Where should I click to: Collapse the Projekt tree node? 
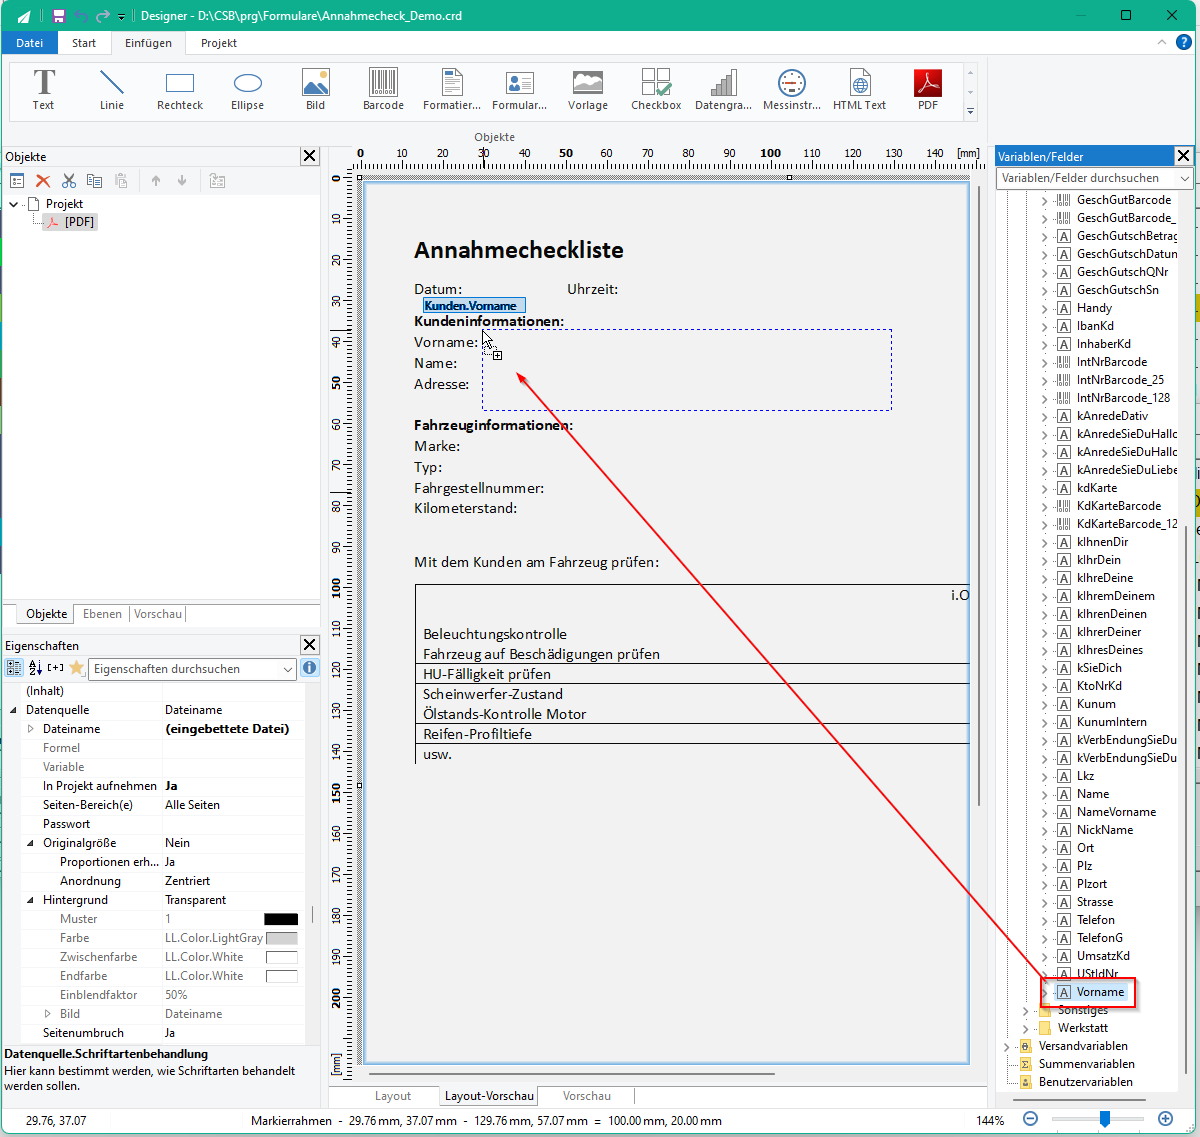coord(14,204)
